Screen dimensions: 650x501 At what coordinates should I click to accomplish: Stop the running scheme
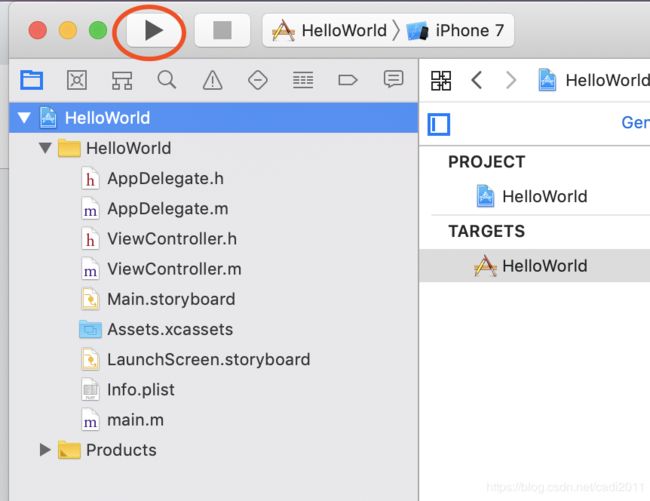[222, 30]
